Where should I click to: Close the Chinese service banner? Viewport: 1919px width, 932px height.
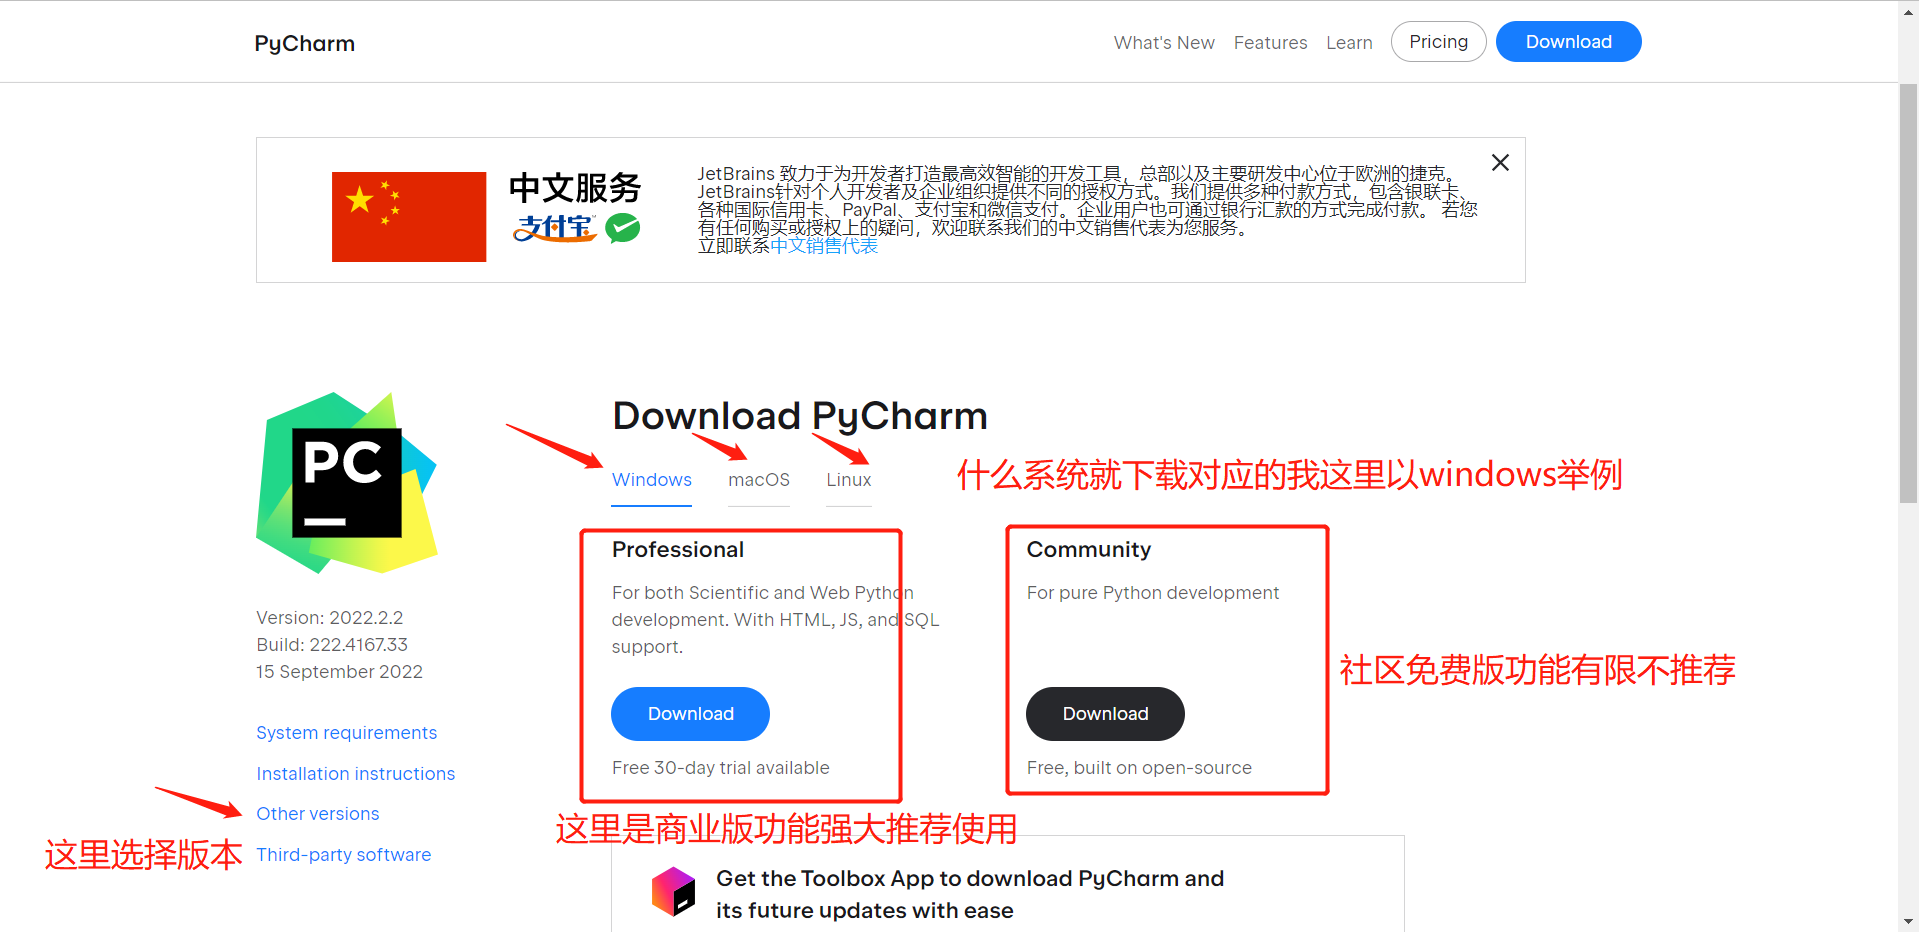[x=1500, y=162]
